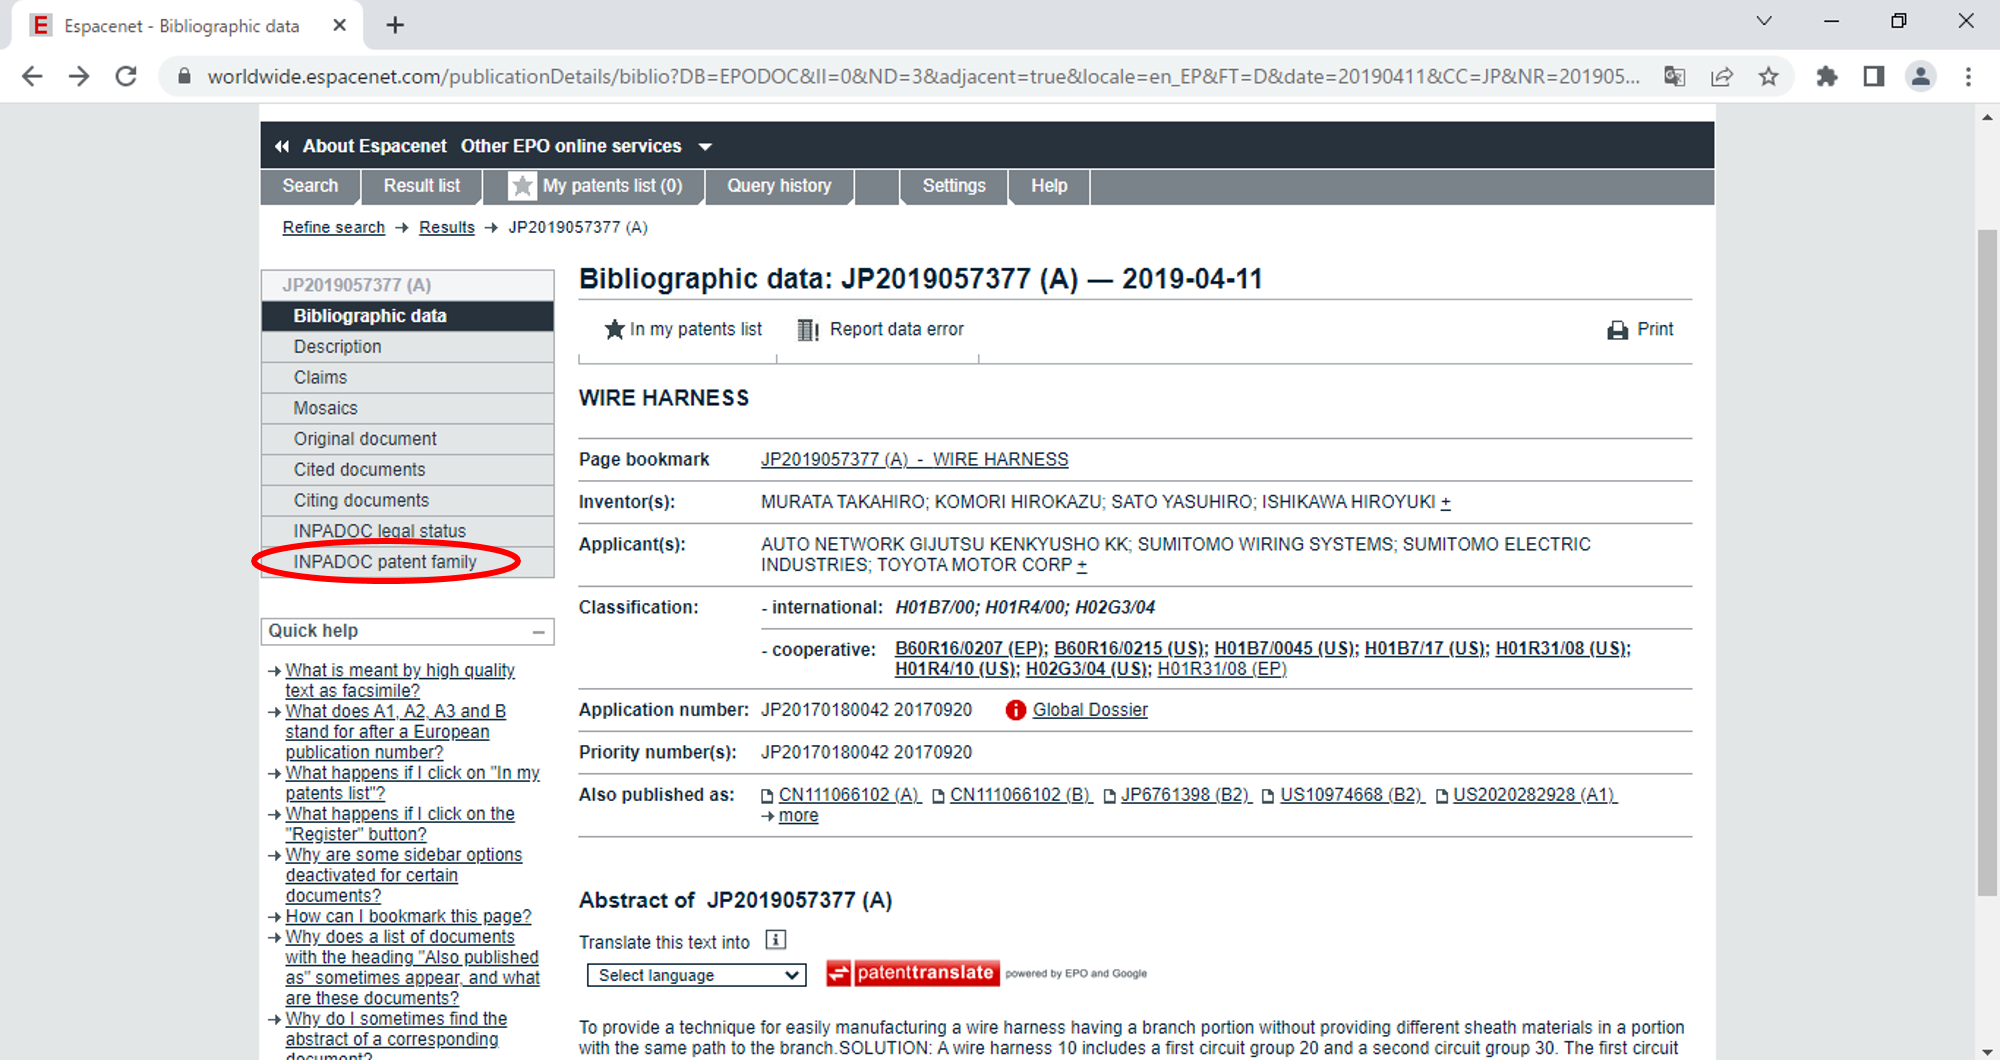Reload the Espacenet page
2000x1060 pixels.
click(x=126, y=76)
